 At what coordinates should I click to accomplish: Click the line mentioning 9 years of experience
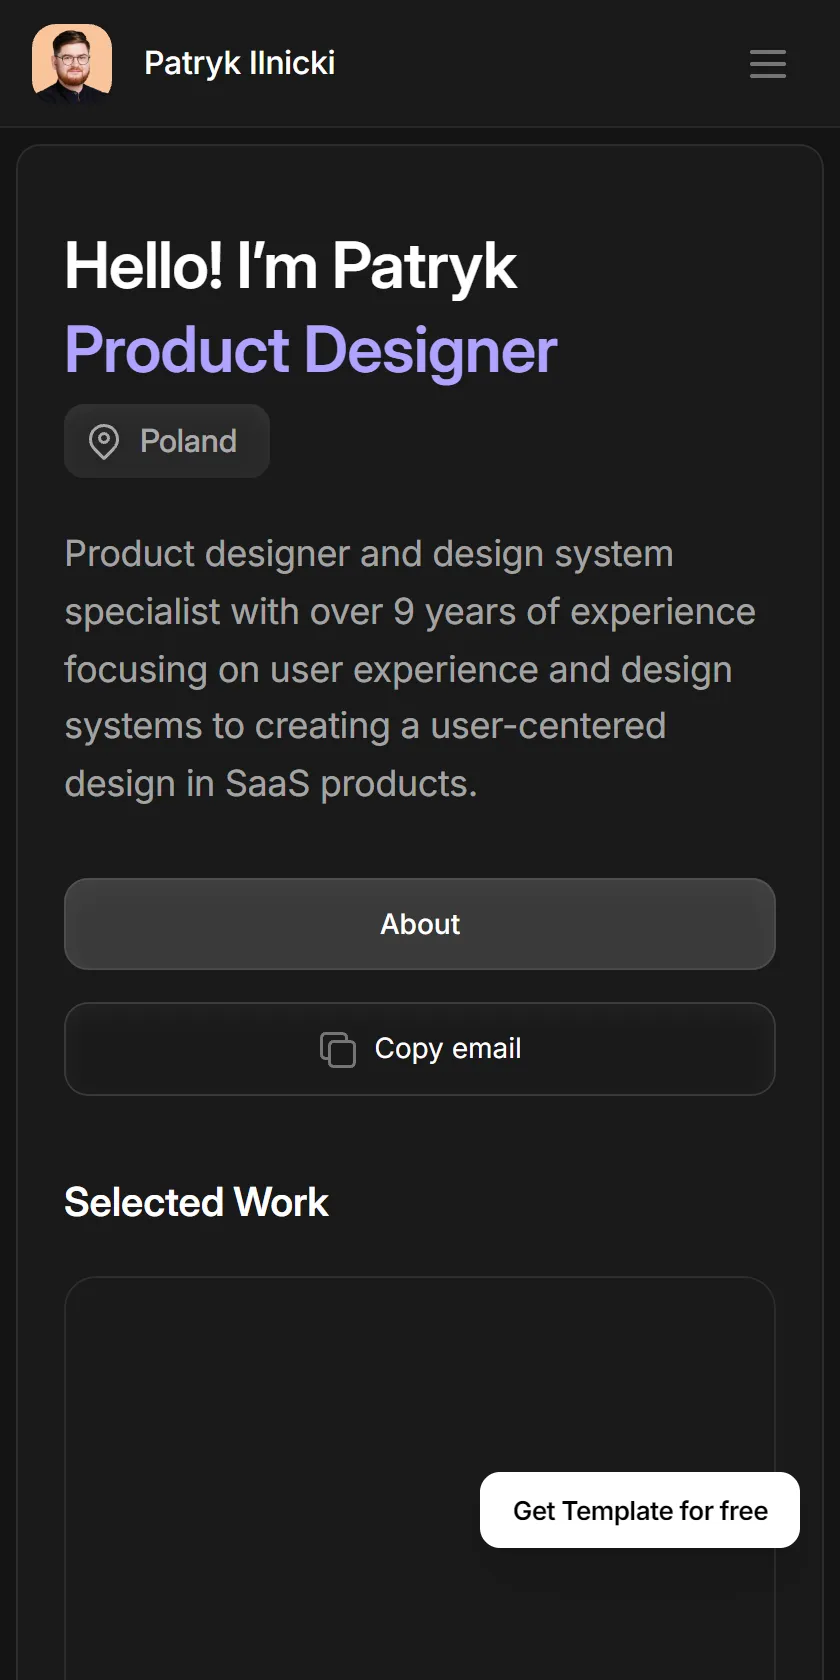(410, 612)
